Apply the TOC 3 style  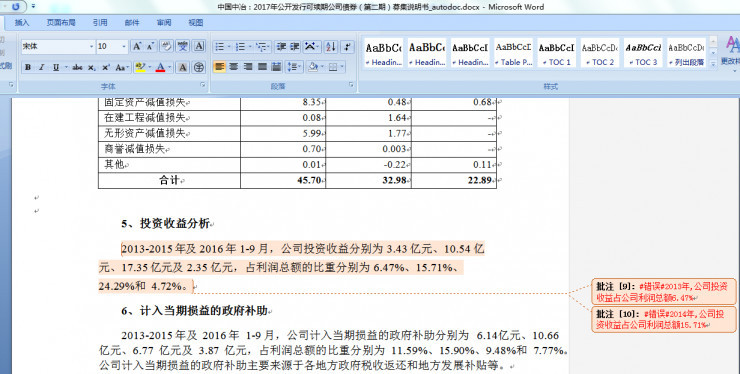[643, 53]
